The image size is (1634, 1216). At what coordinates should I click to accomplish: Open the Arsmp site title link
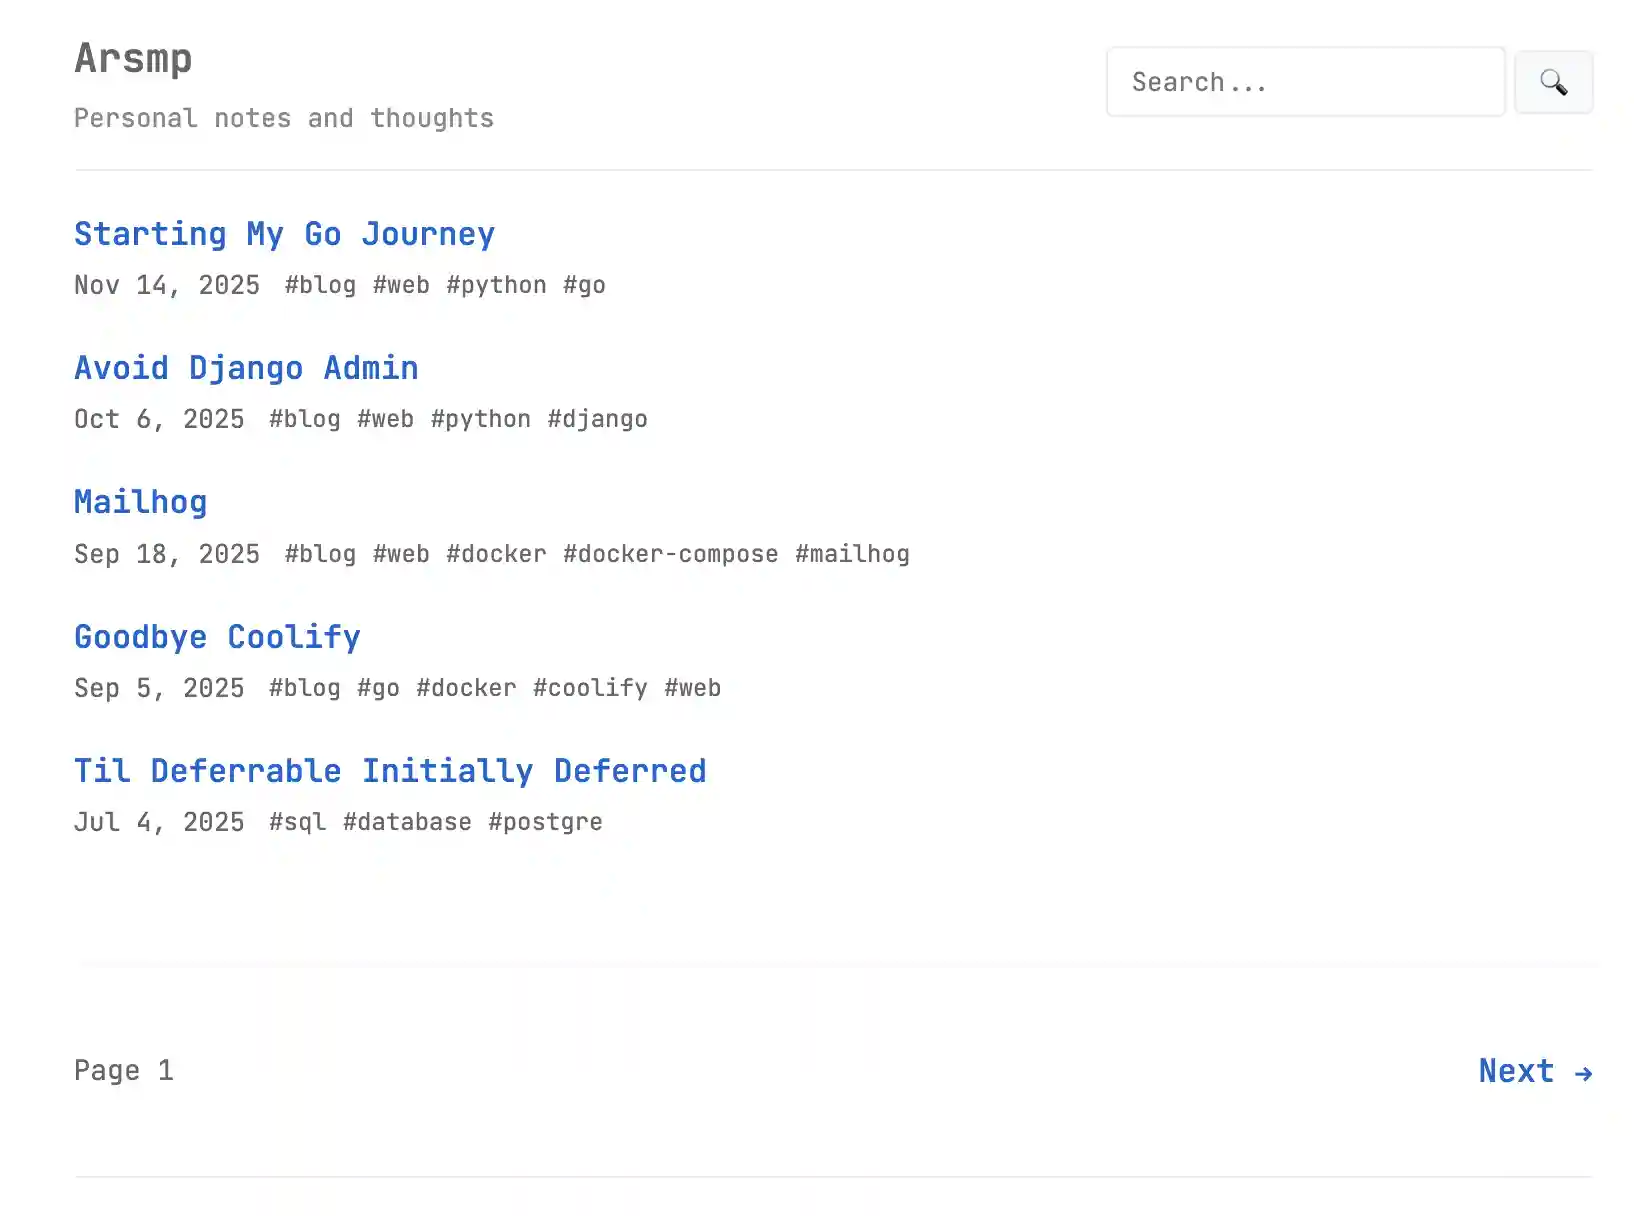click(x=133, y=58)
